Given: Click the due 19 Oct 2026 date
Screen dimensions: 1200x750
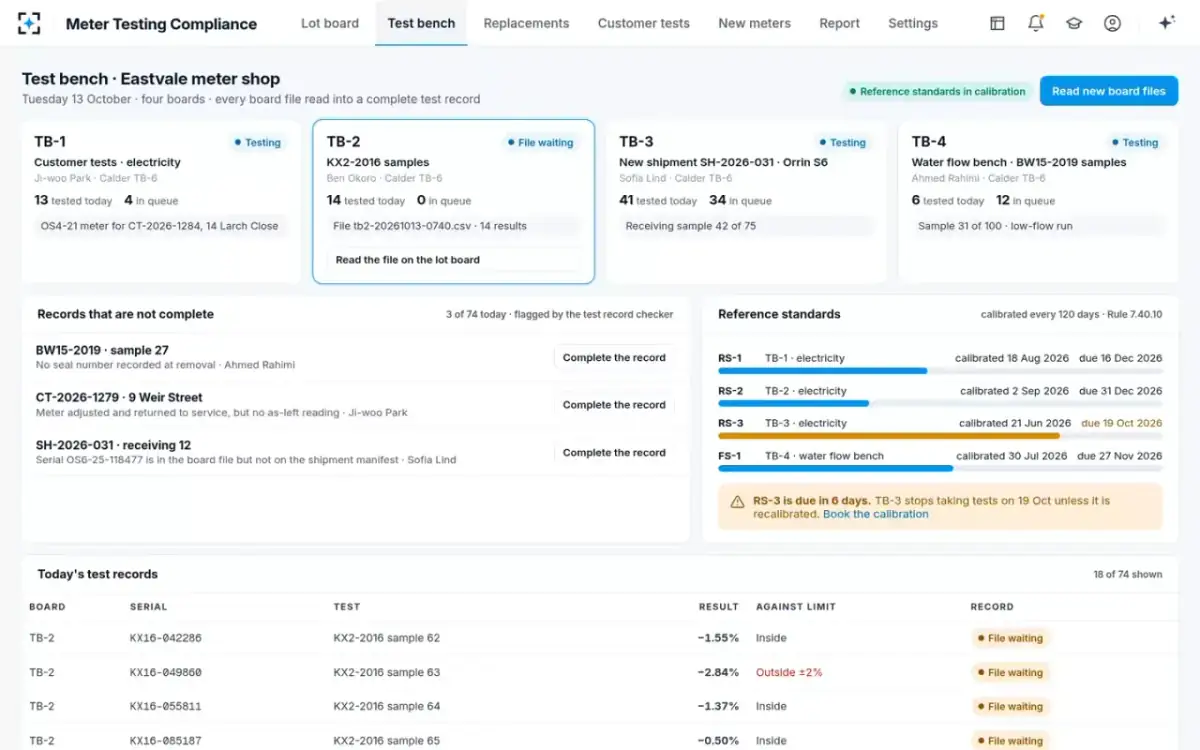Looking at the screenshot, I should pyautogui.click(x=1122, y=423).
